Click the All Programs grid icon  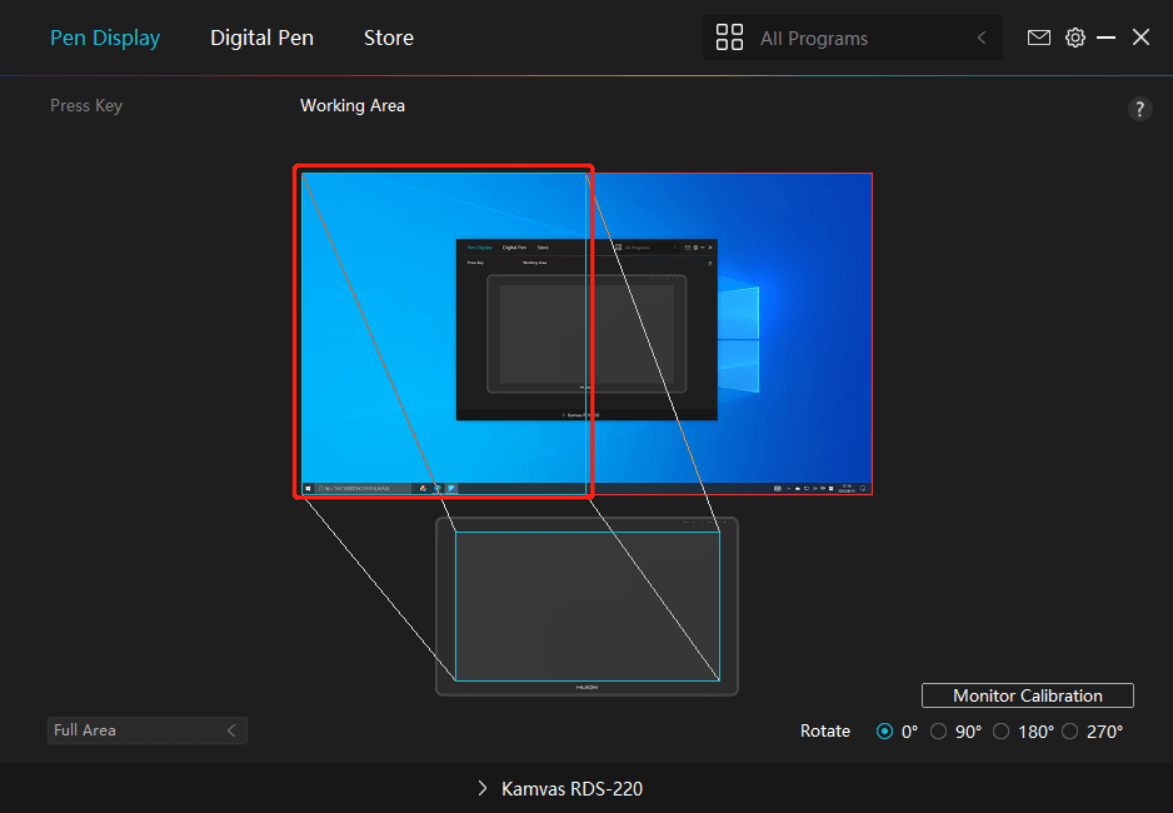click(729, 37)
